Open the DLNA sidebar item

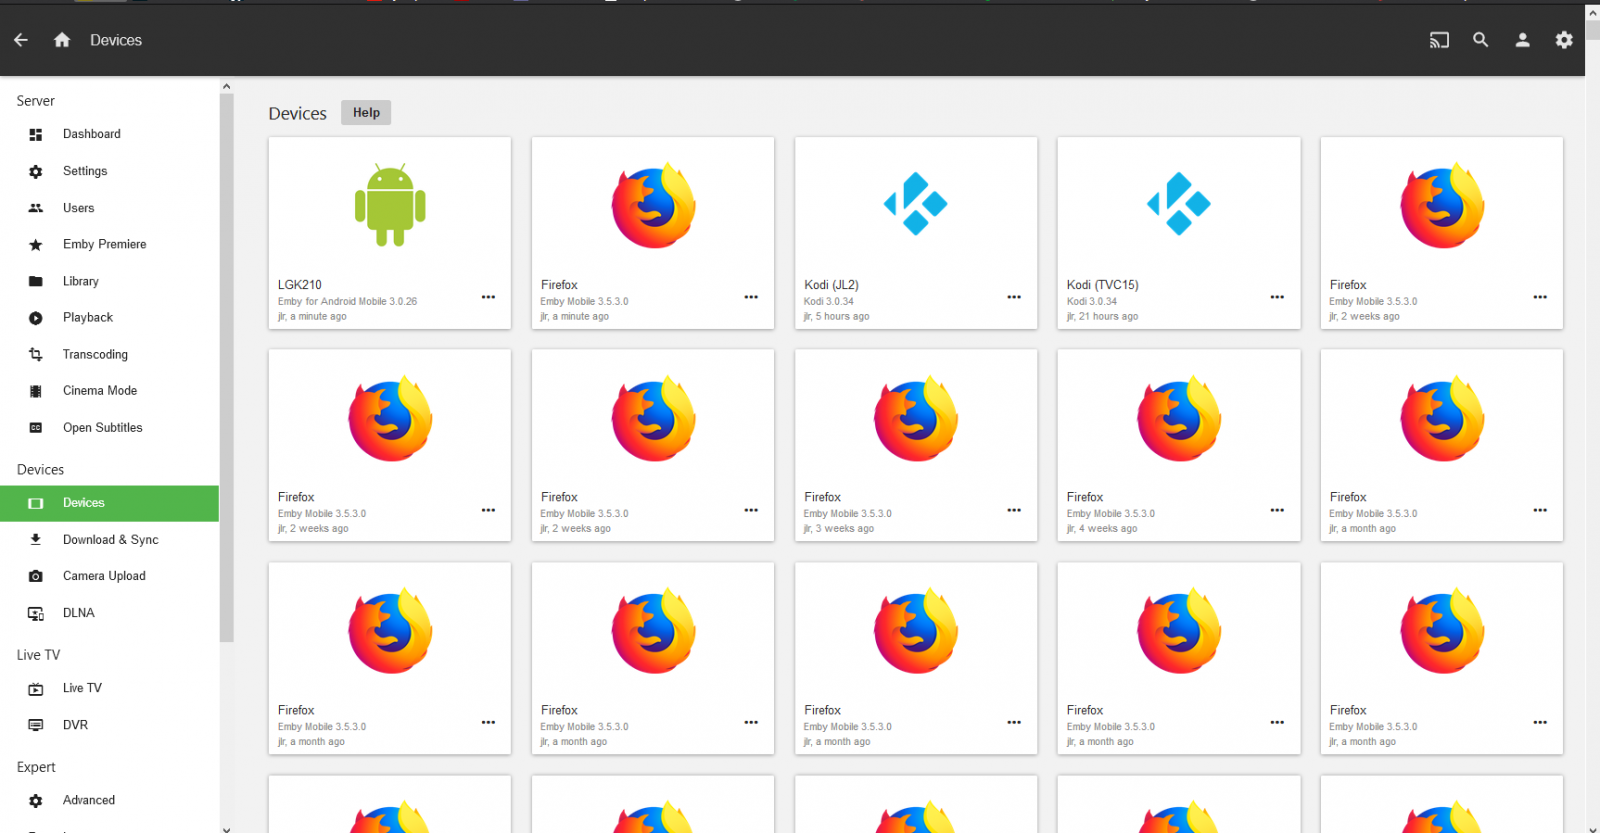[78, 613]
